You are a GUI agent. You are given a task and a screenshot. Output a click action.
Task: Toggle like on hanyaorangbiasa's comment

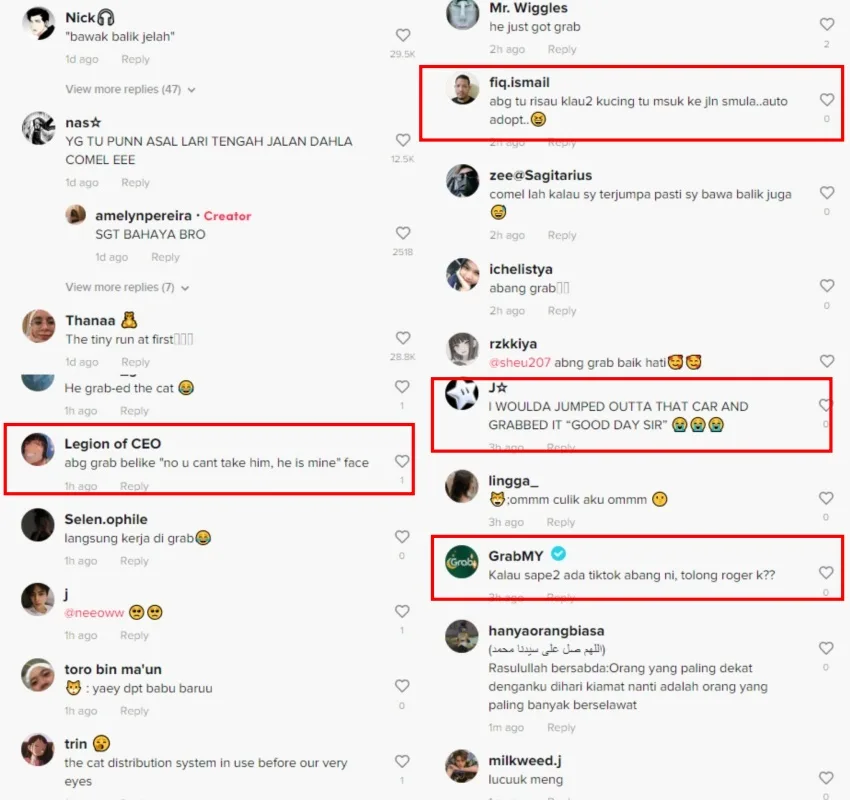pyautogui.click(x=826, y=648)
